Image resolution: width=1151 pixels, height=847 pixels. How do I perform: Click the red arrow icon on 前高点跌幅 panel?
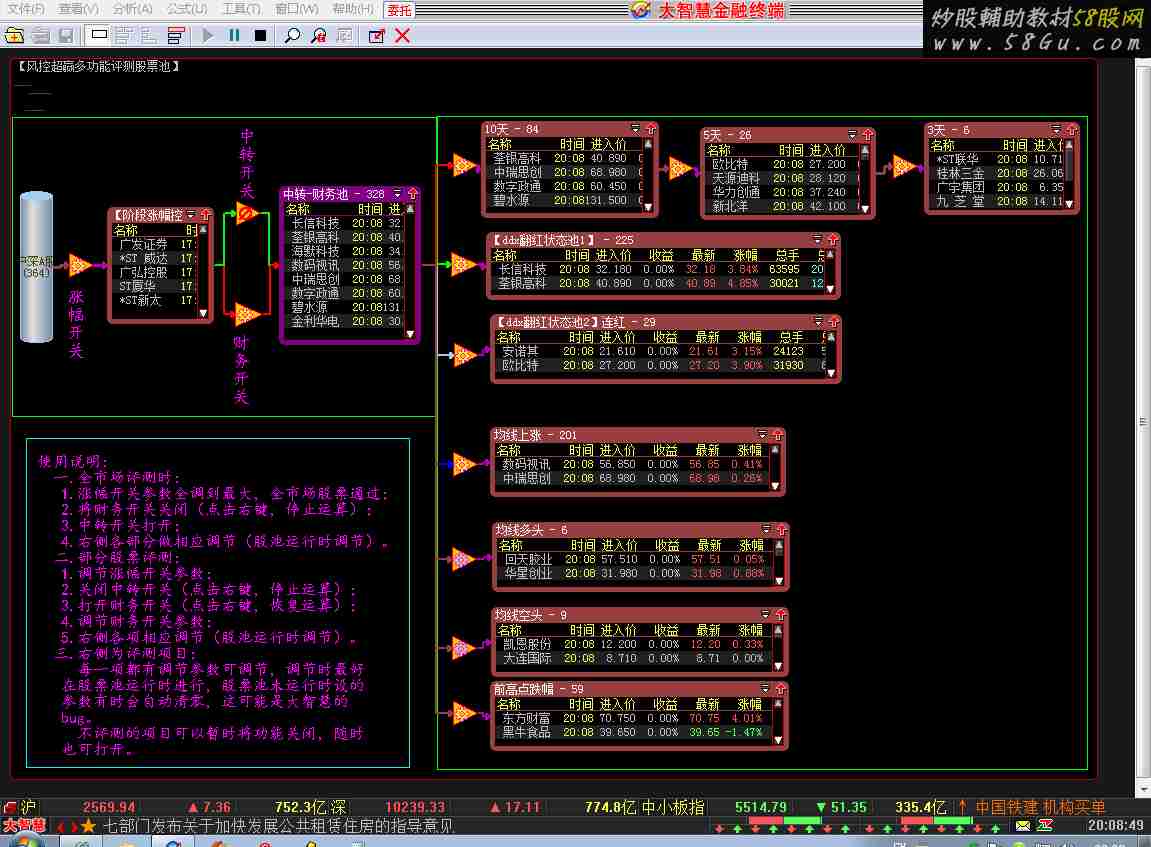[781, 689]
